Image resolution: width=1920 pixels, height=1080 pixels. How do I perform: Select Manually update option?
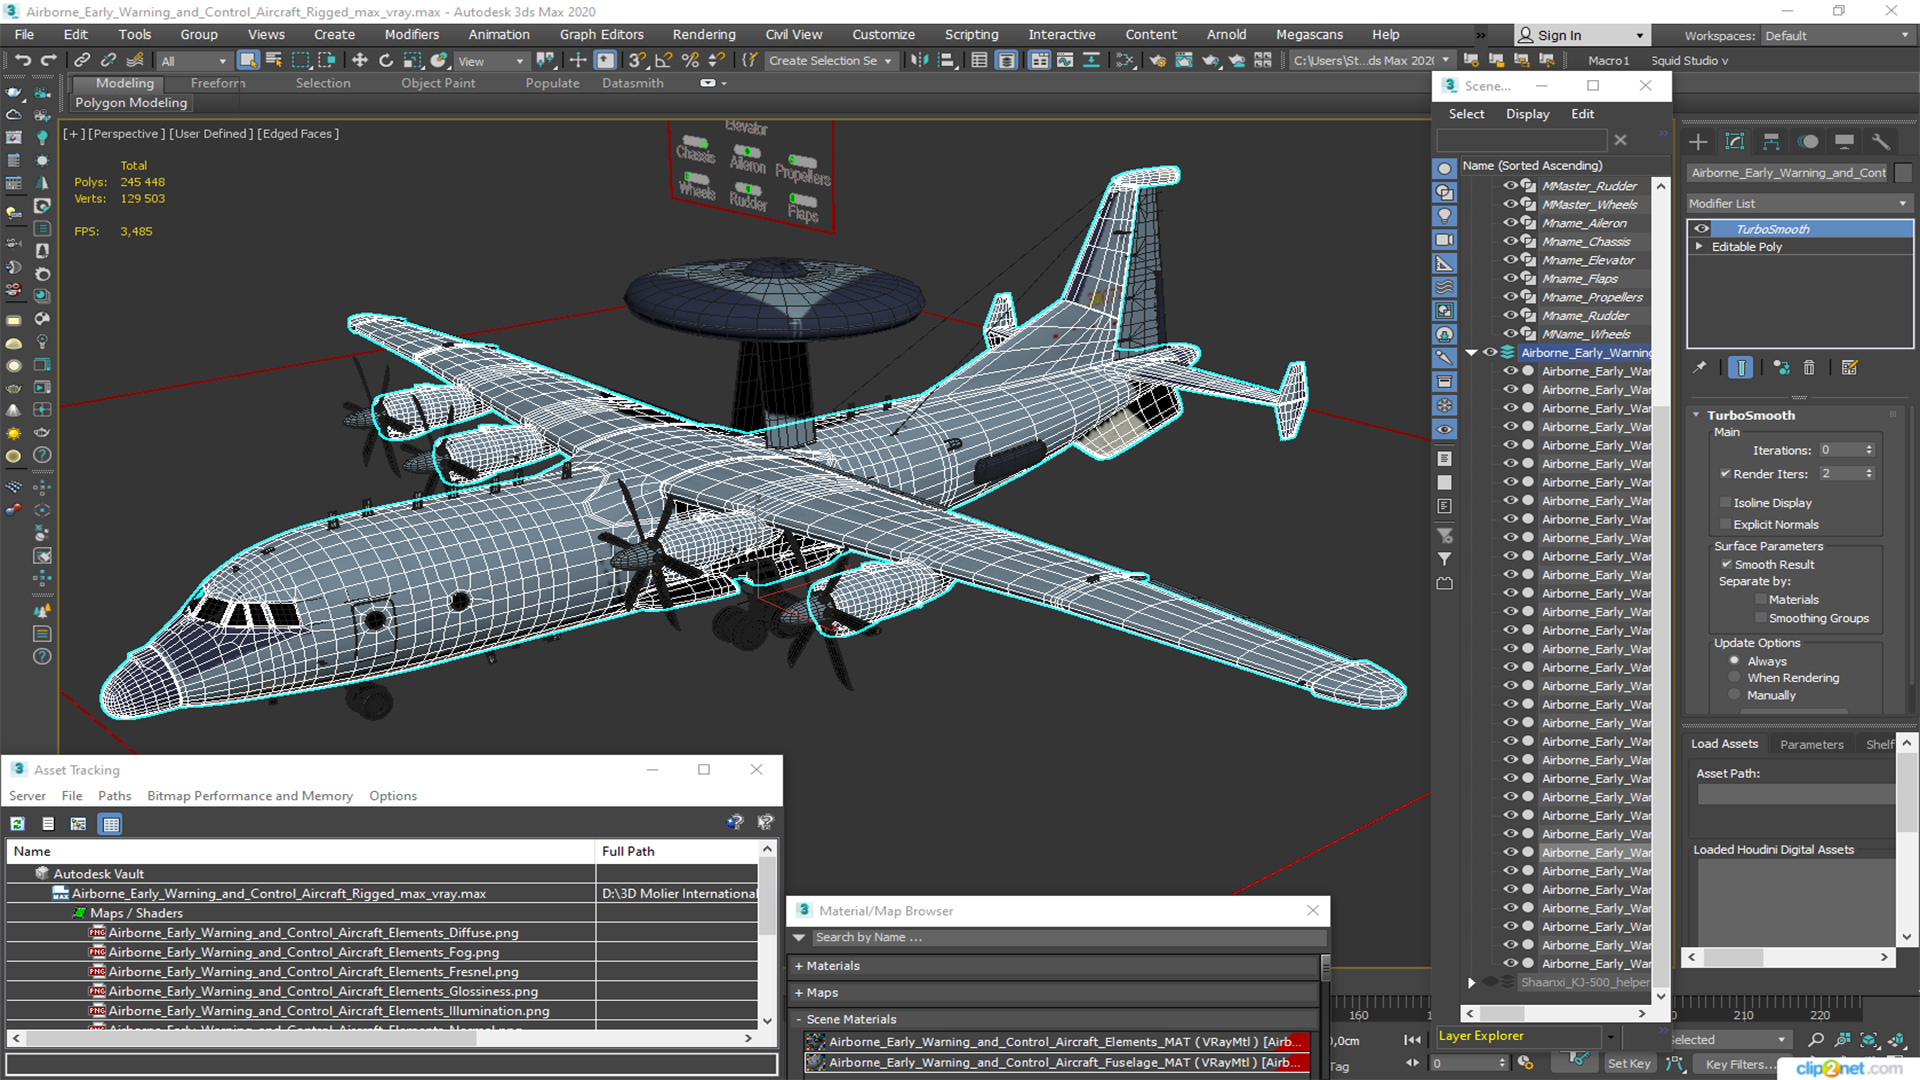pyautogui.click(x=1734, y=695)
